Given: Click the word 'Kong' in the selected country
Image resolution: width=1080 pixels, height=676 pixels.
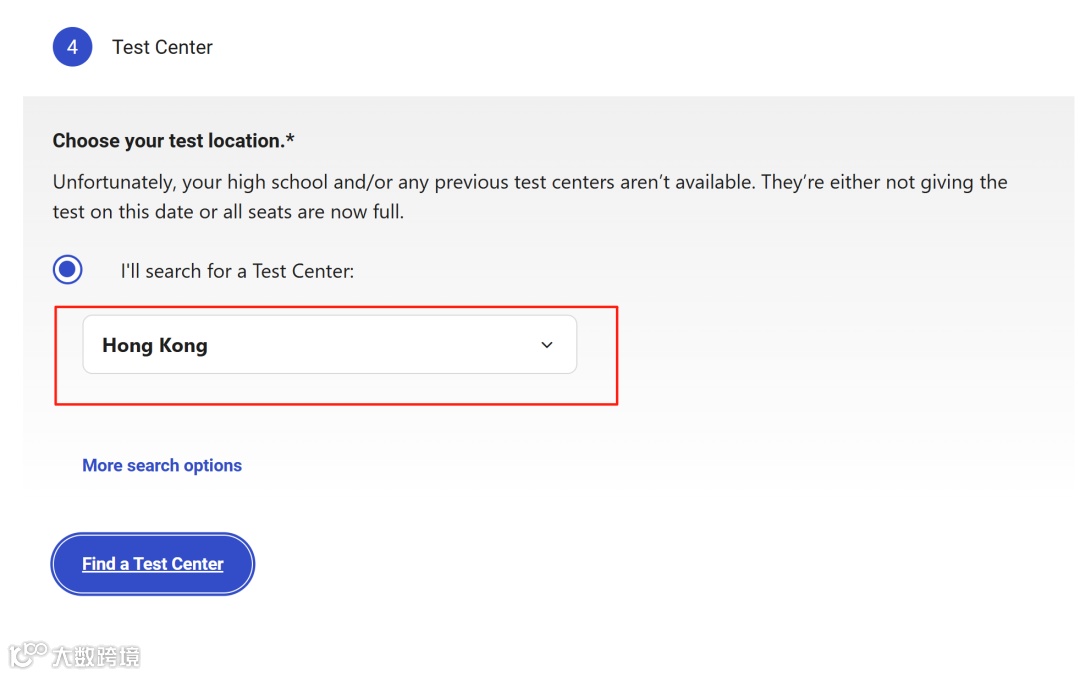Looking at the screenshot, I should tap(183, 345).
